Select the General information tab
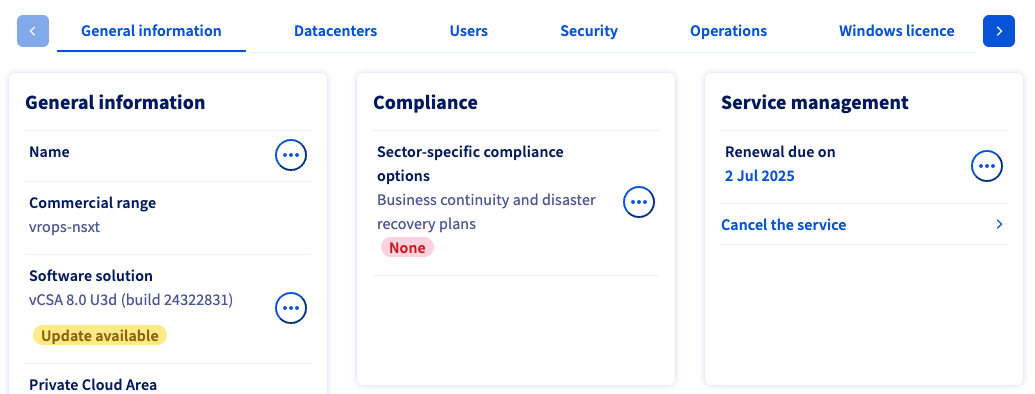Image resolution: width=1035 pixels, height=394 pixels. [151, 31]
